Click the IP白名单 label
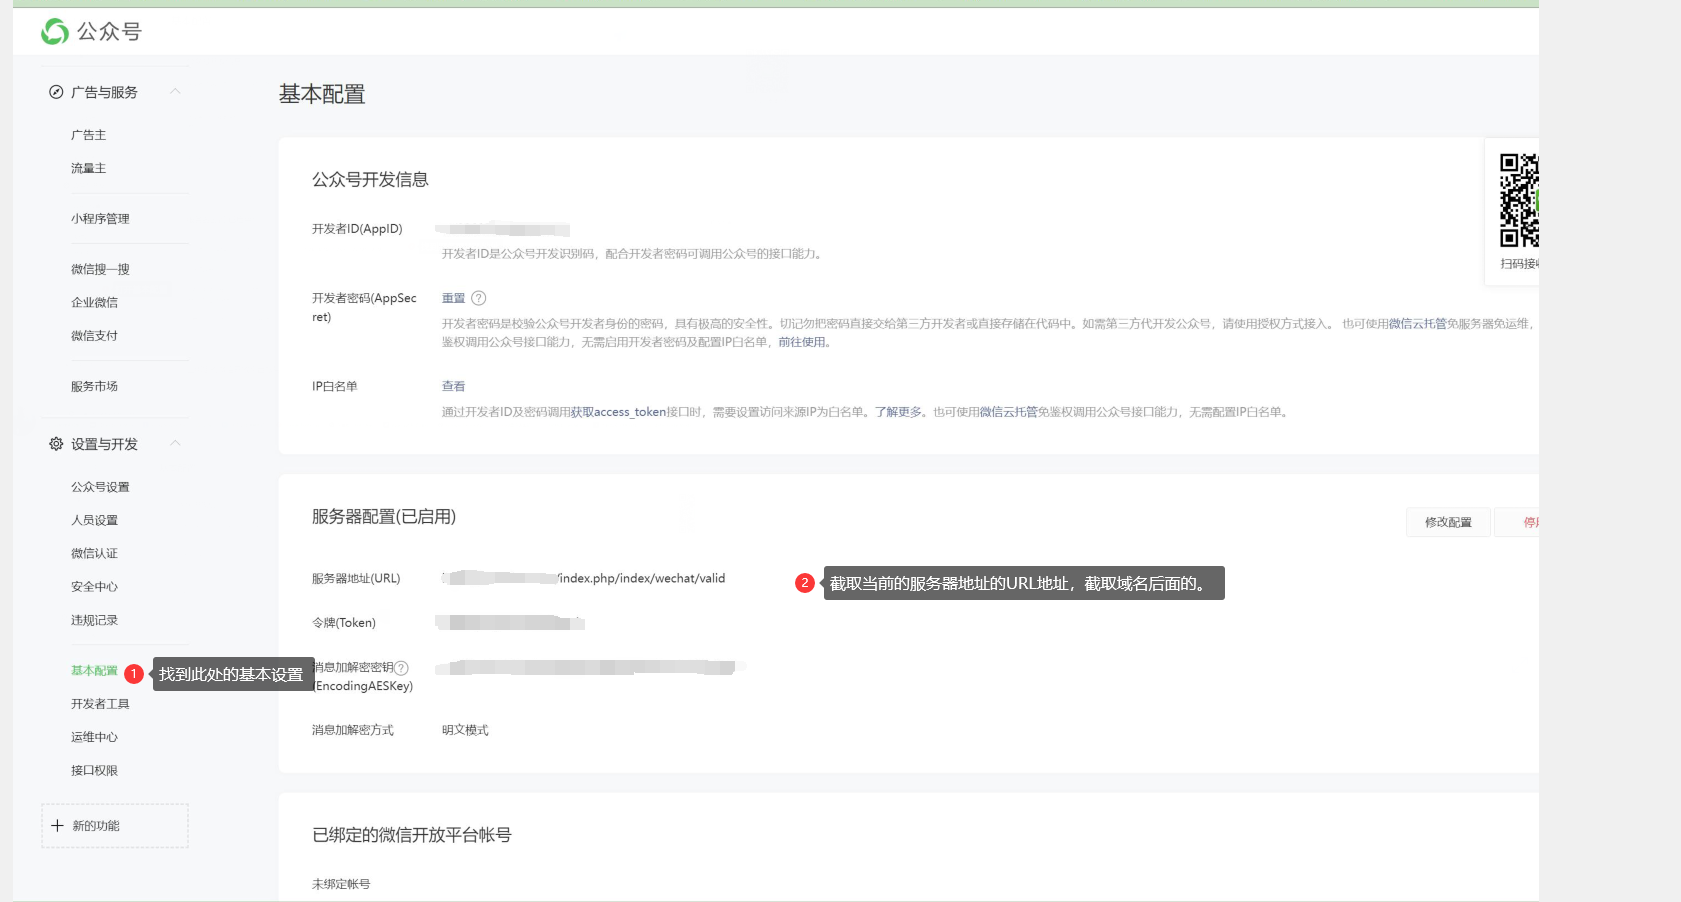The image size is (1681, 902). [335, 386]
